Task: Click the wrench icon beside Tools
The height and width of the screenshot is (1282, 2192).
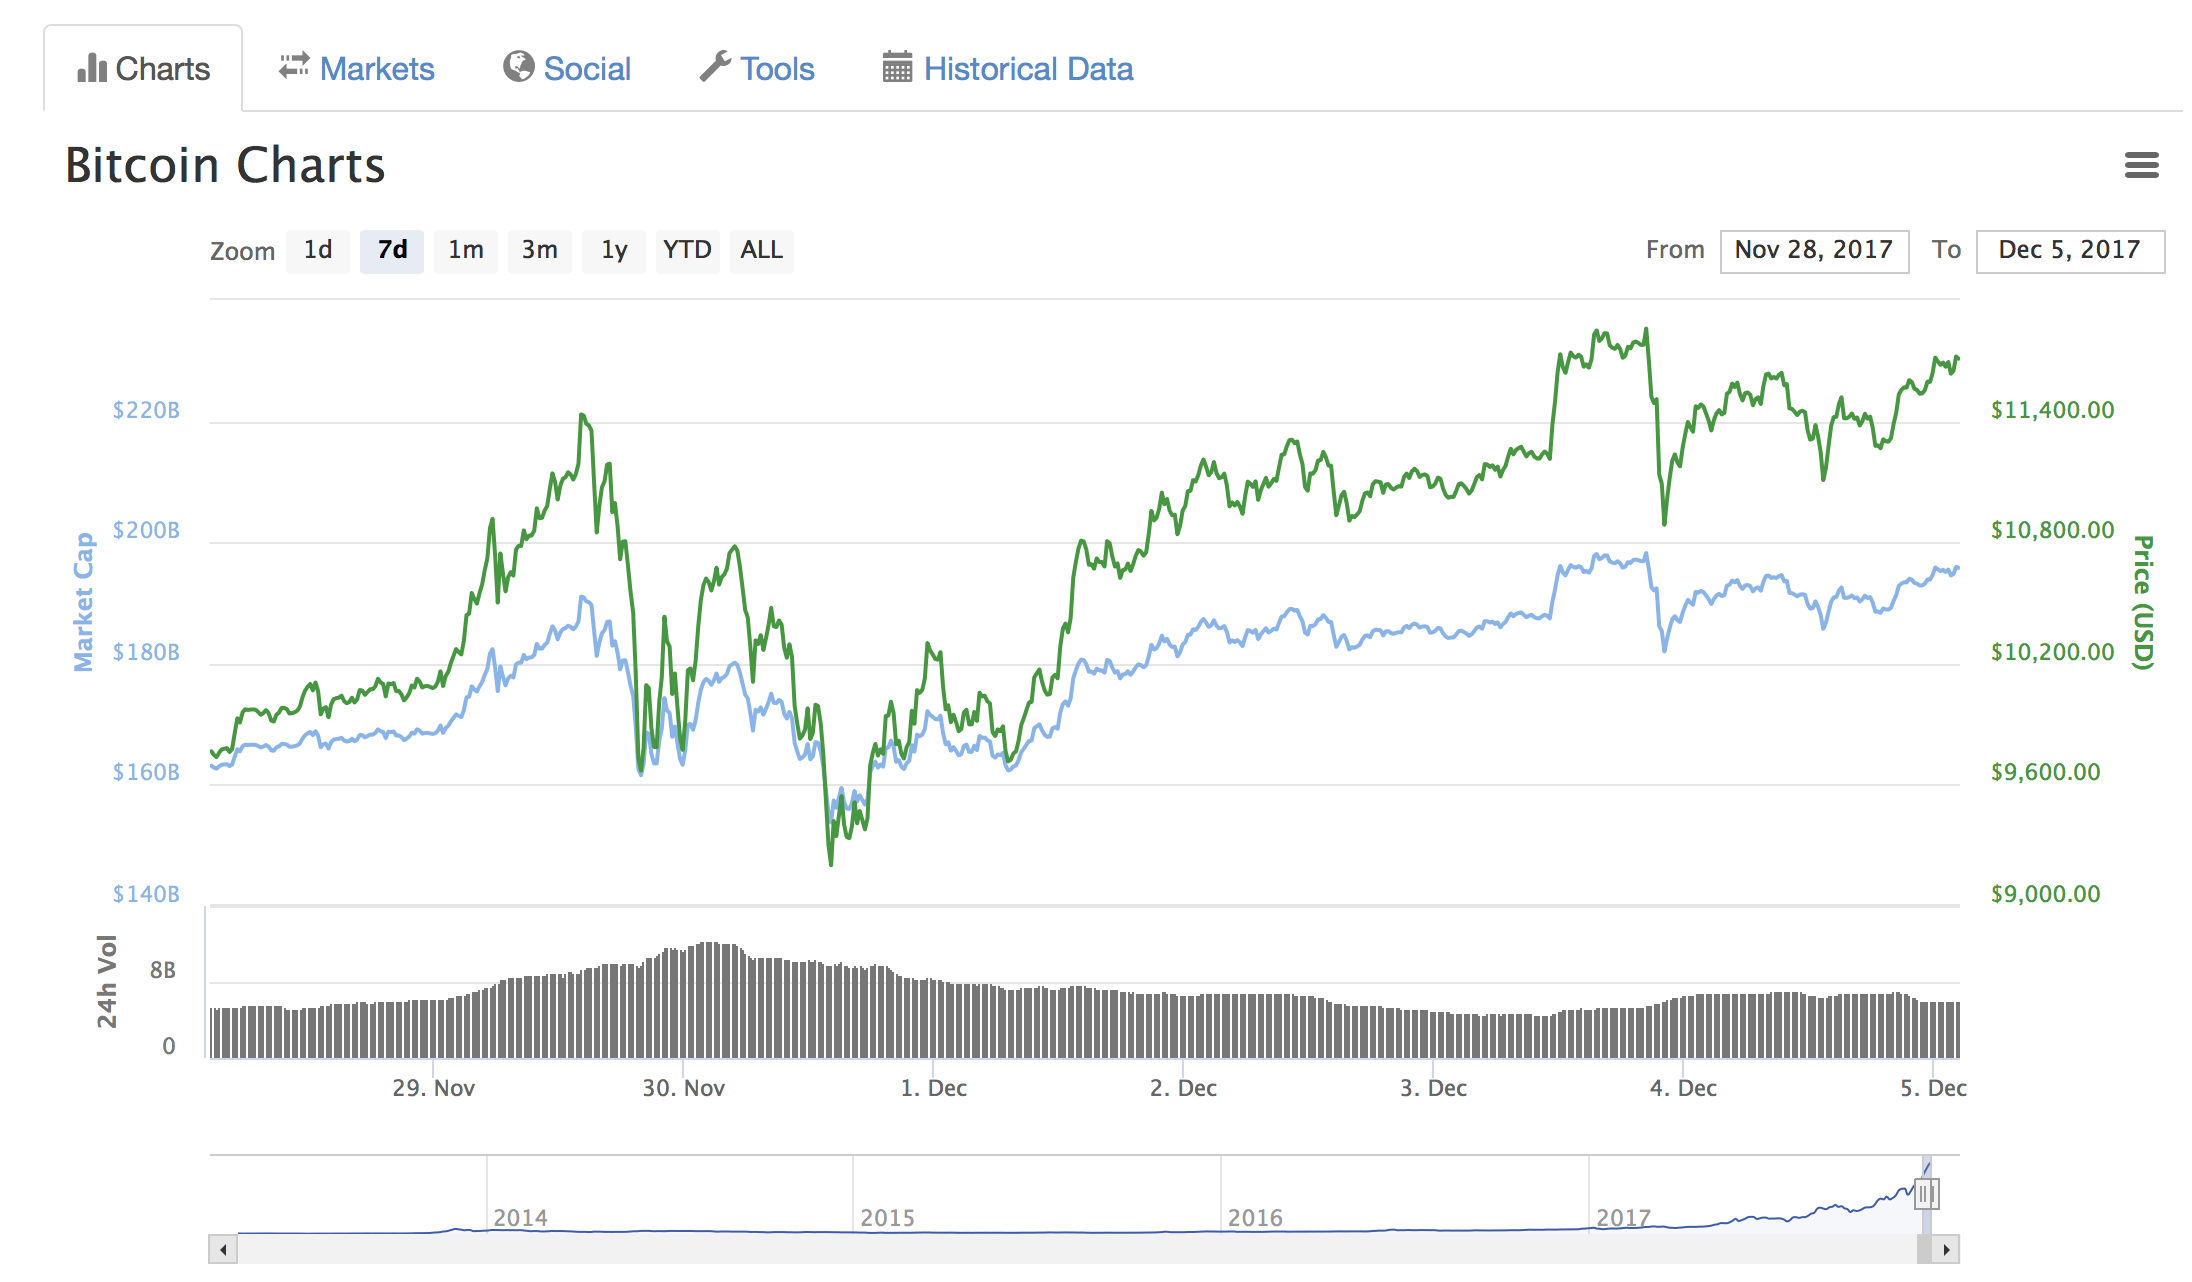Action: tap(715, 67)
